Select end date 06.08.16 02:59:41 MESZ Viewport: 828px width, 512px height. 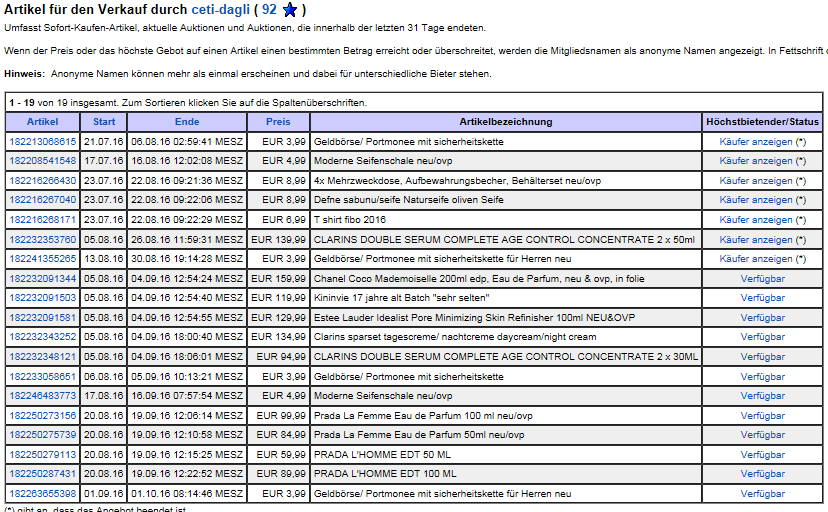[x=187, y=141]
